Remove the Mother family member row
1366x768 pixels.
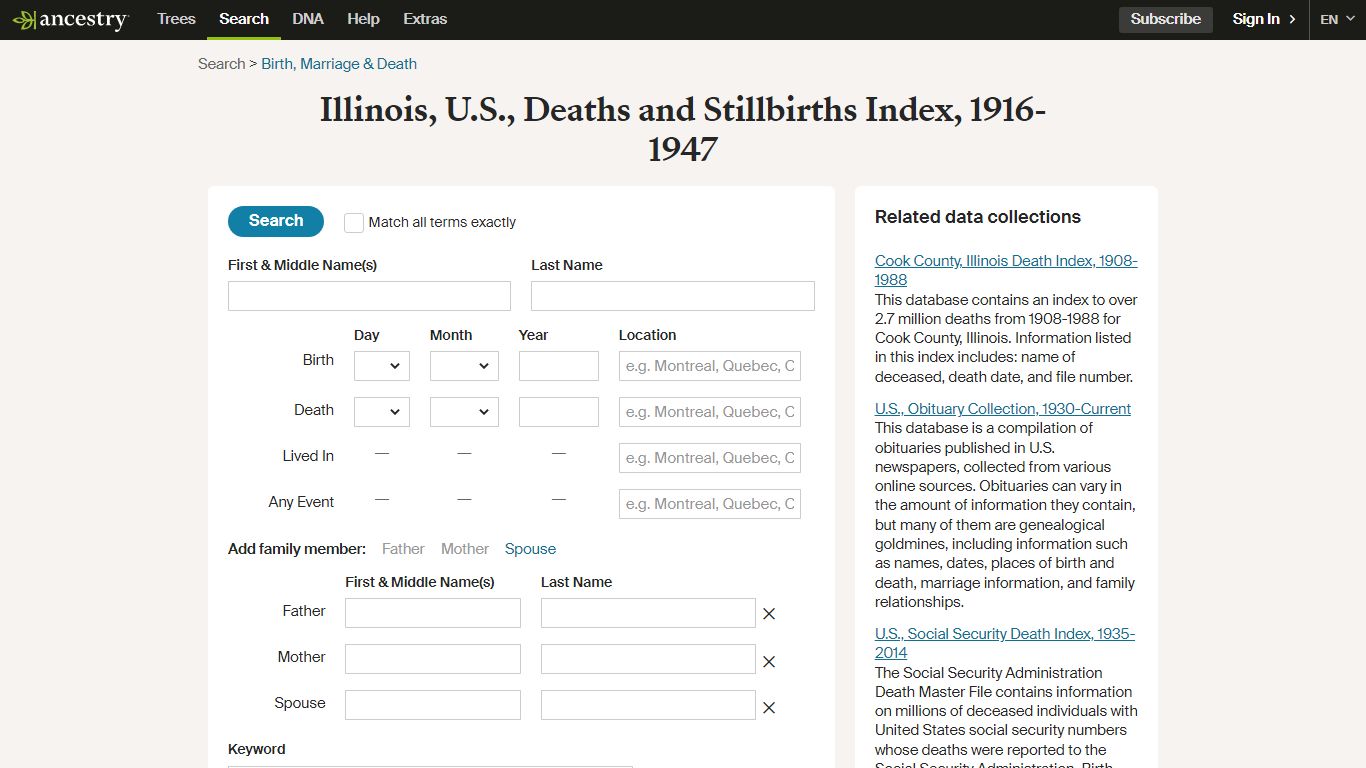[x=769, y=661]
